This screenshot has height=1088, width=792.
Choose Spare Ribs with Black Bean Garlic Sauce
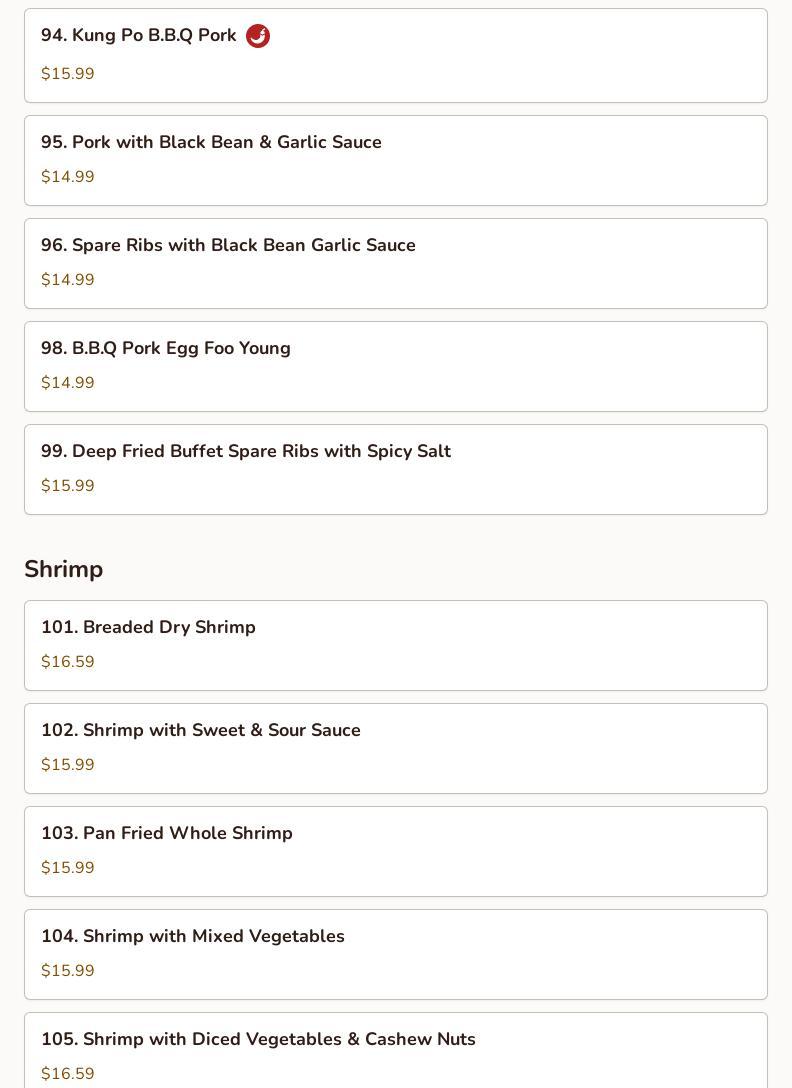coord(228,245)
